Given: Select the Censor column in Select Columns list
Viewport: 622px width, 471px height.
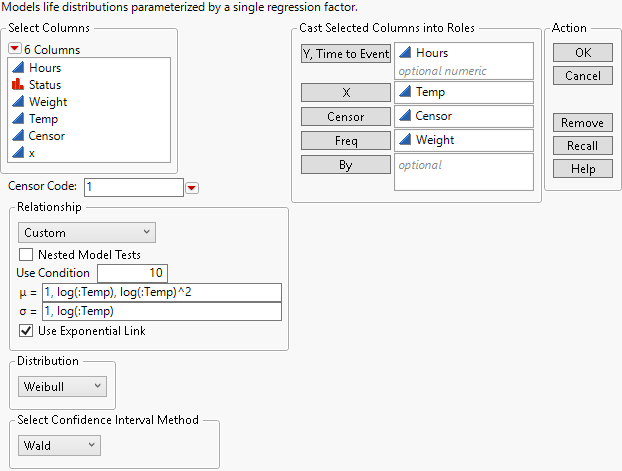Looking at the screenshot, I should 48,136.
